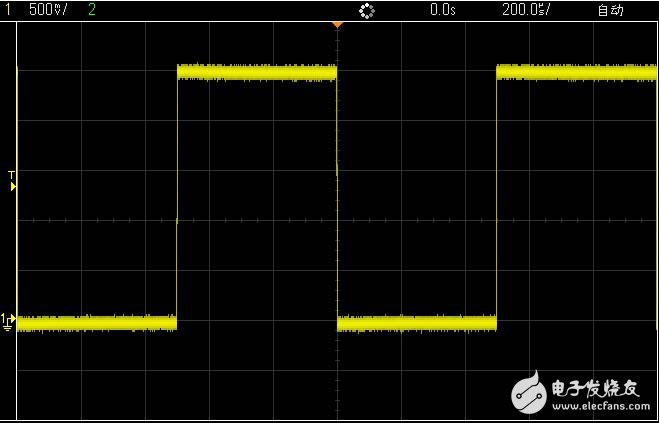Click the channel 1 ground reference marker
This screenshot has height=423, width=659.
click(x=8, y=321)
